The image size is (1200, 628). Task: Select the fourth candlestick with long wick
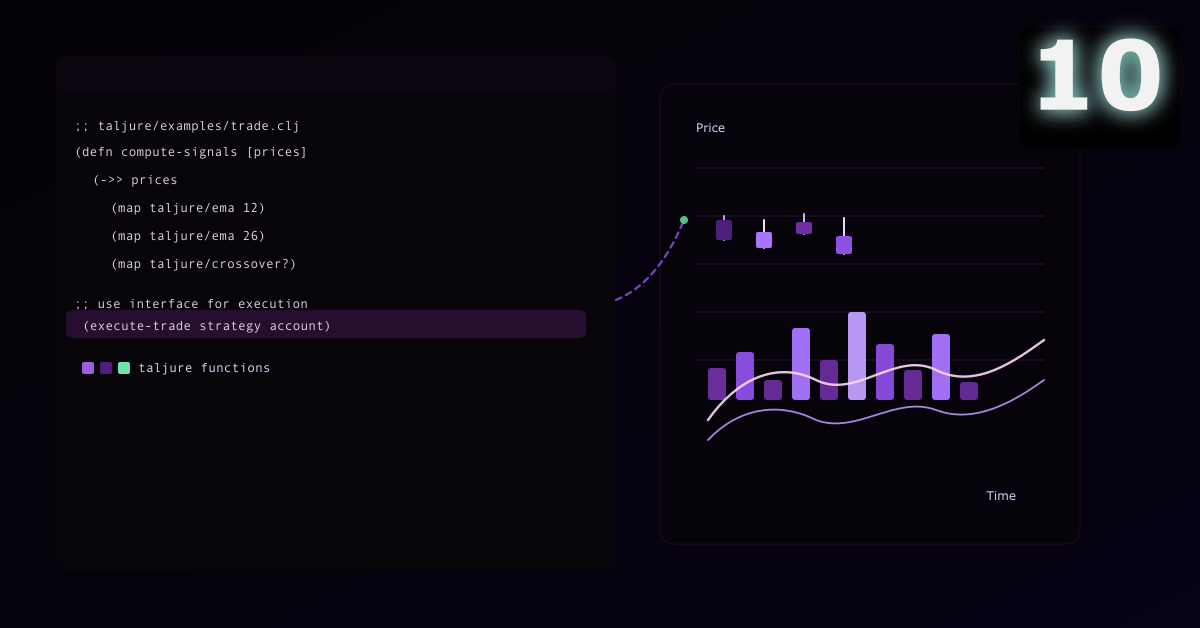(x=844, y=244)
